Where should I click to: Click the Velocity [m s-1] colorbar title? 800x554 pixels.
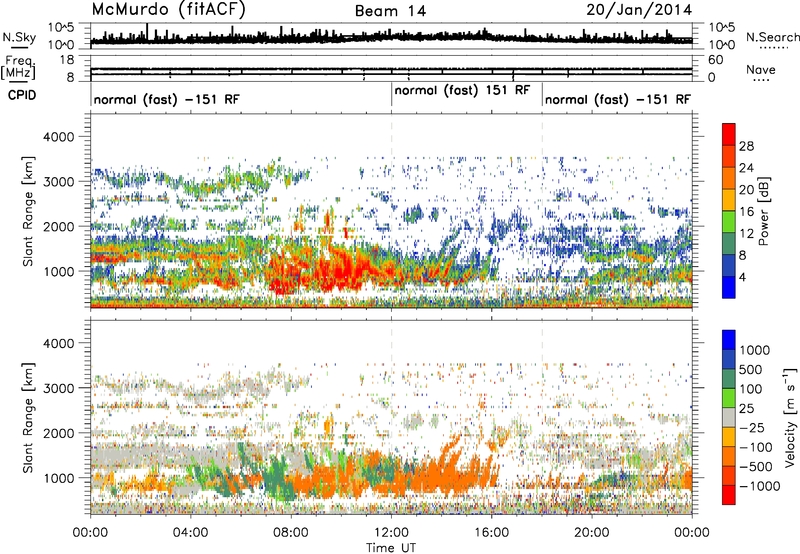point(790,417)
